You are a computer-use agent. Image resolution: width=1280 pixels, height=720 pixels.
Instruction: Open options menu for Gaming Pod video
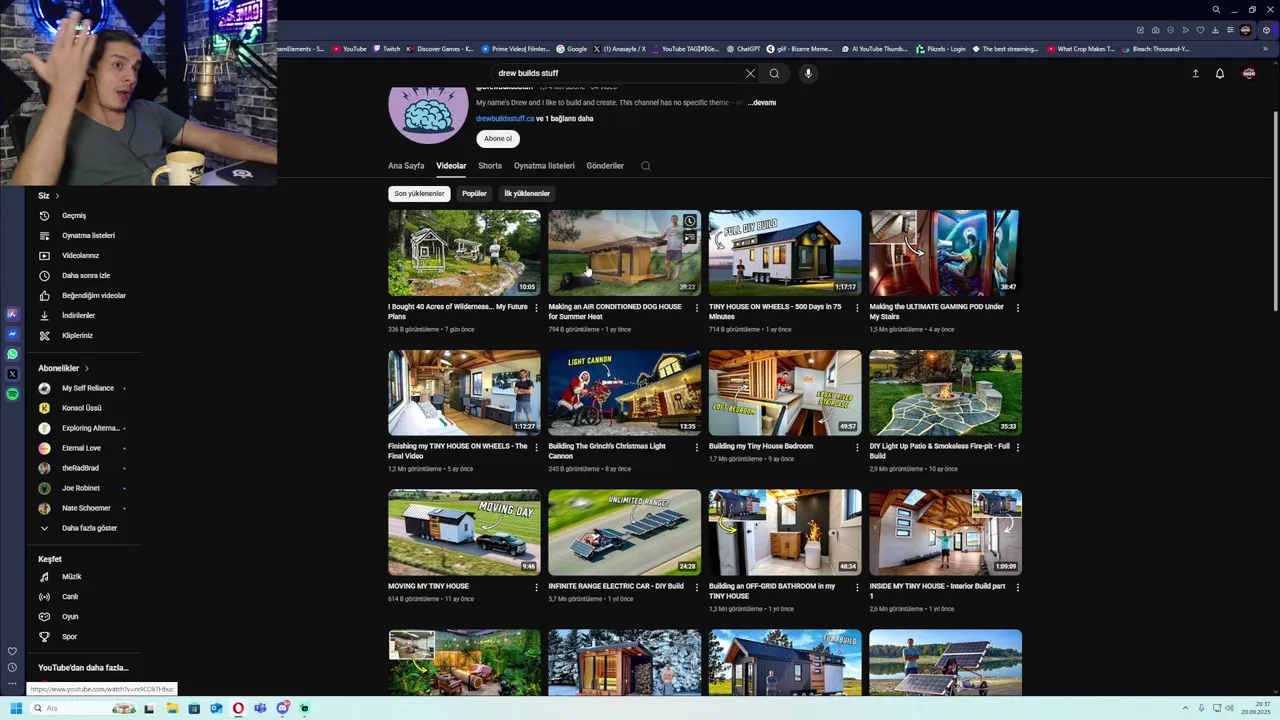(1018, 308)
